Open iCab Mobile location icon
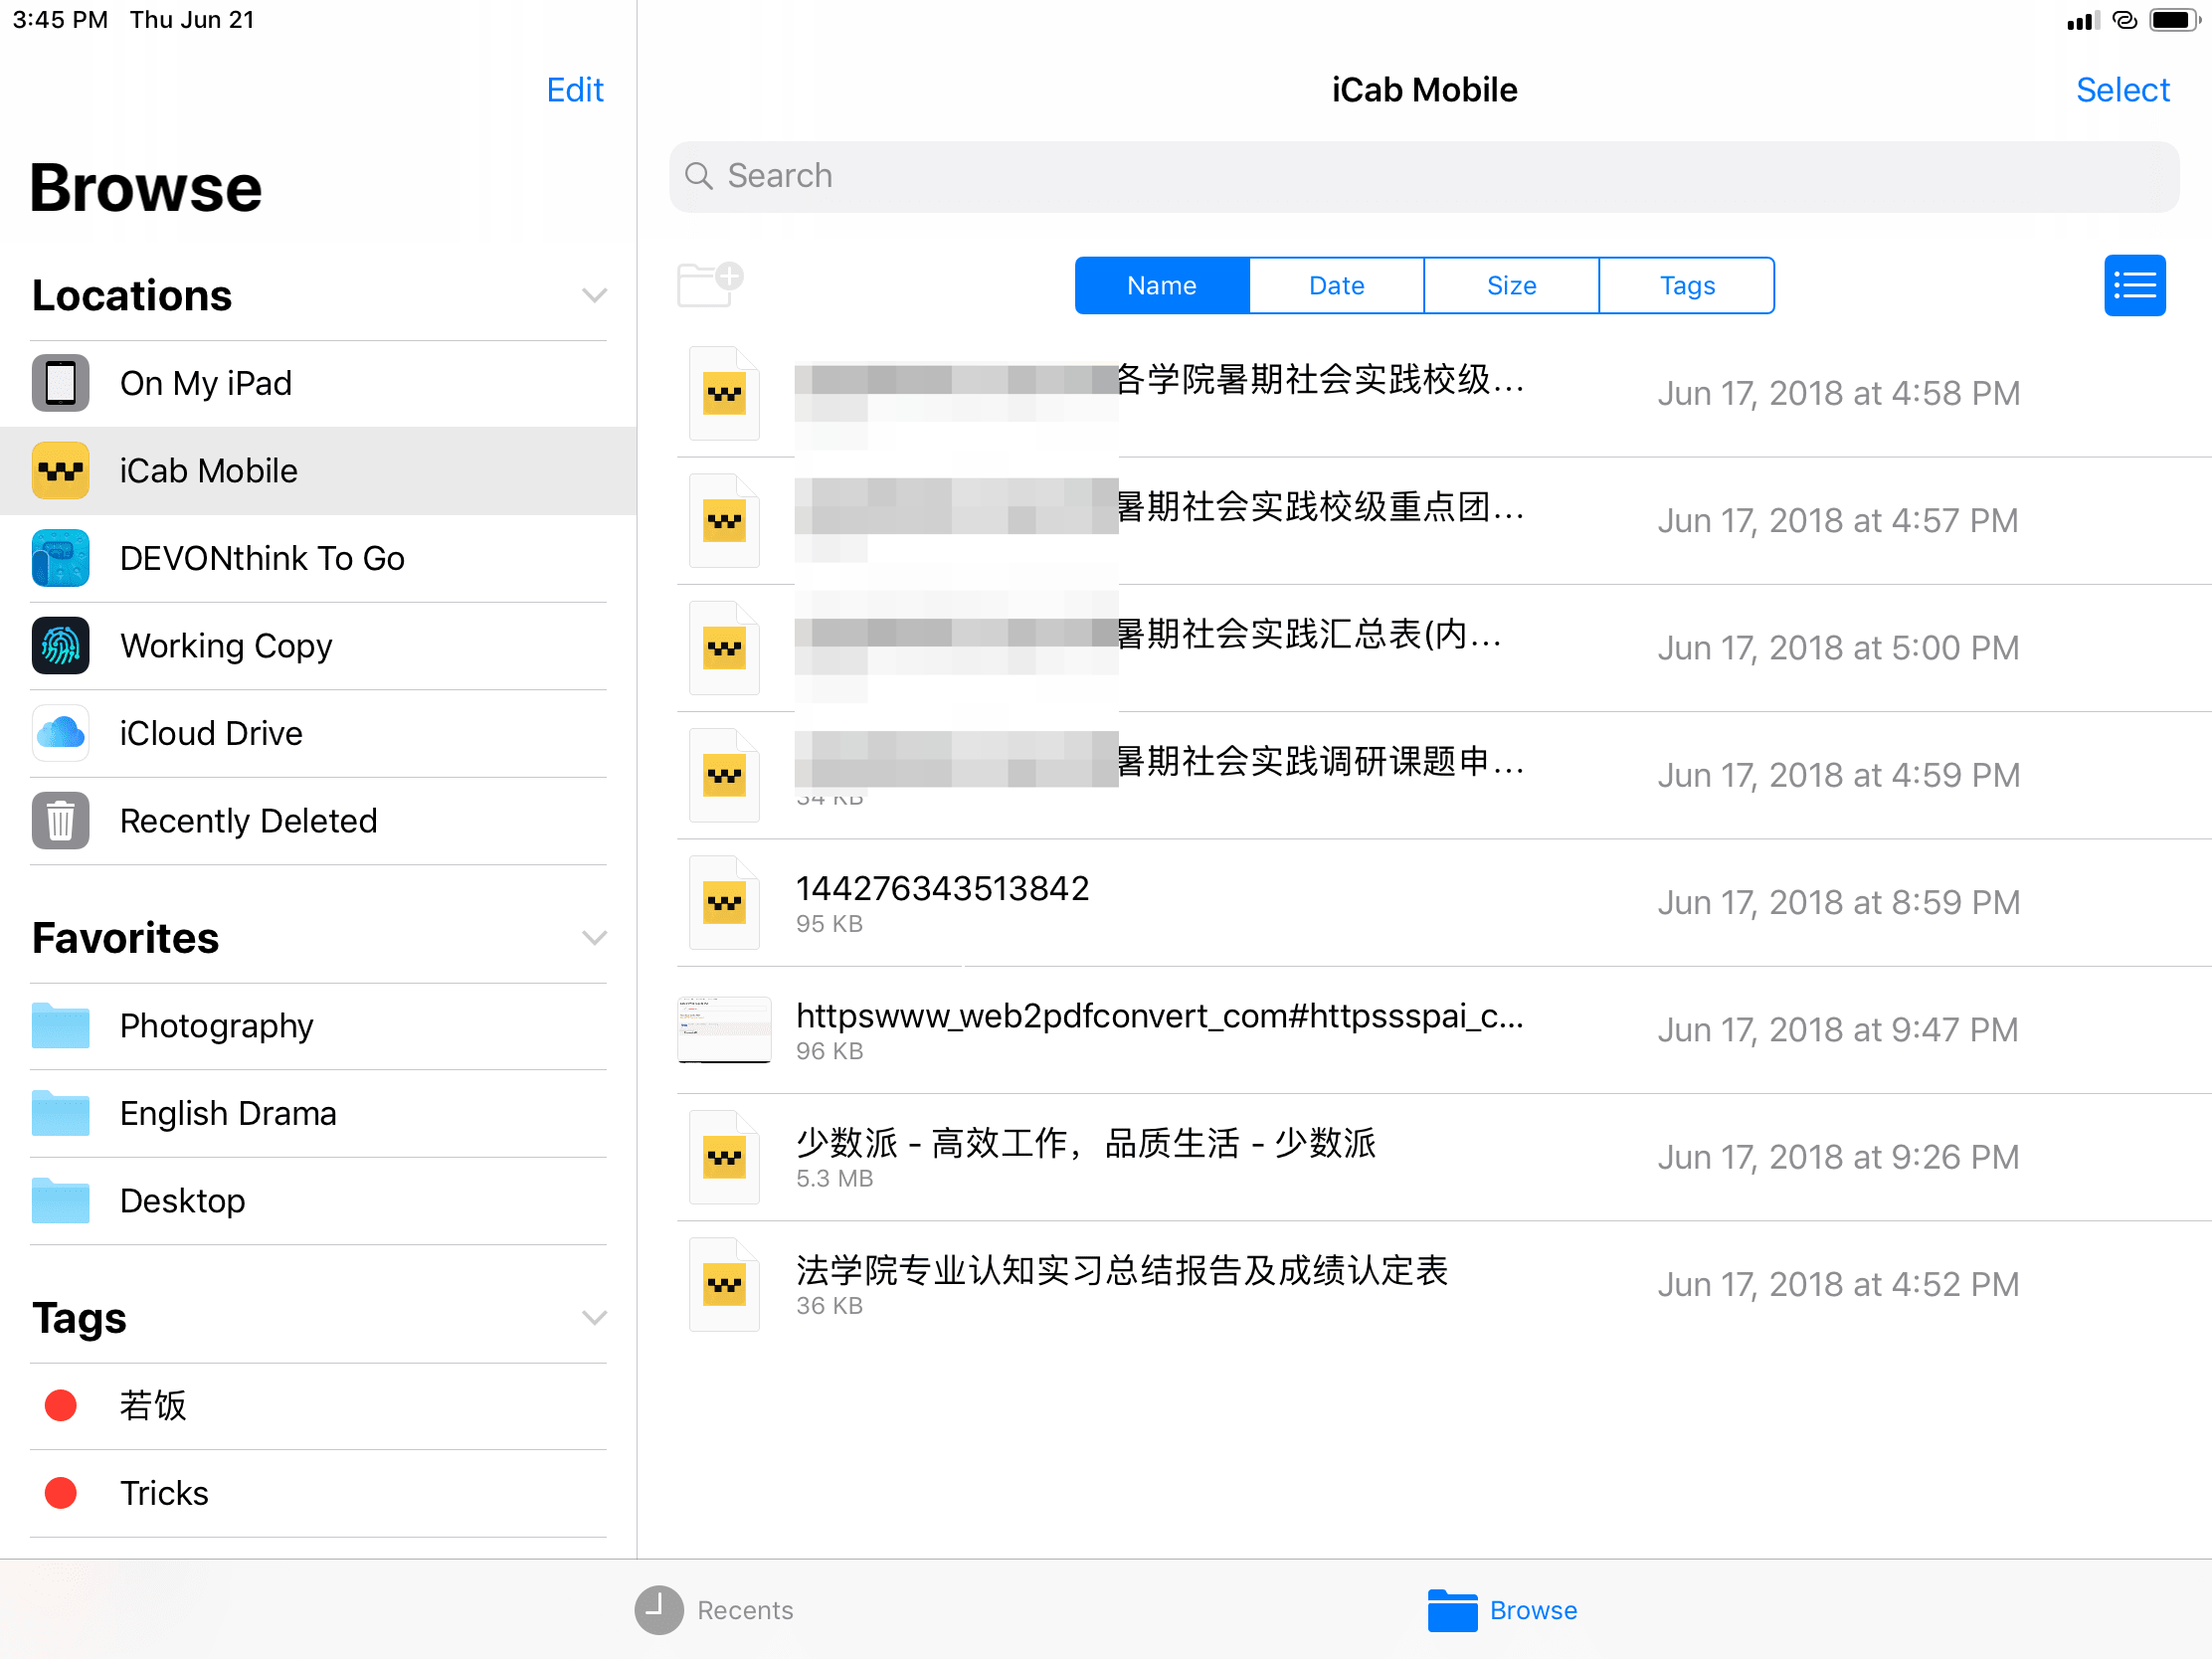 (60, 471)
